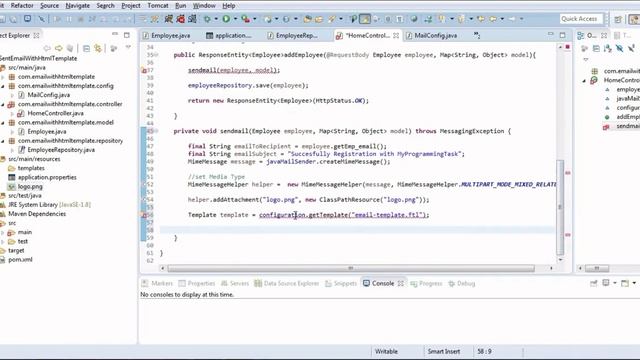Click Project Explorer back arrow

pyautogui.click(x=47, y=49)
